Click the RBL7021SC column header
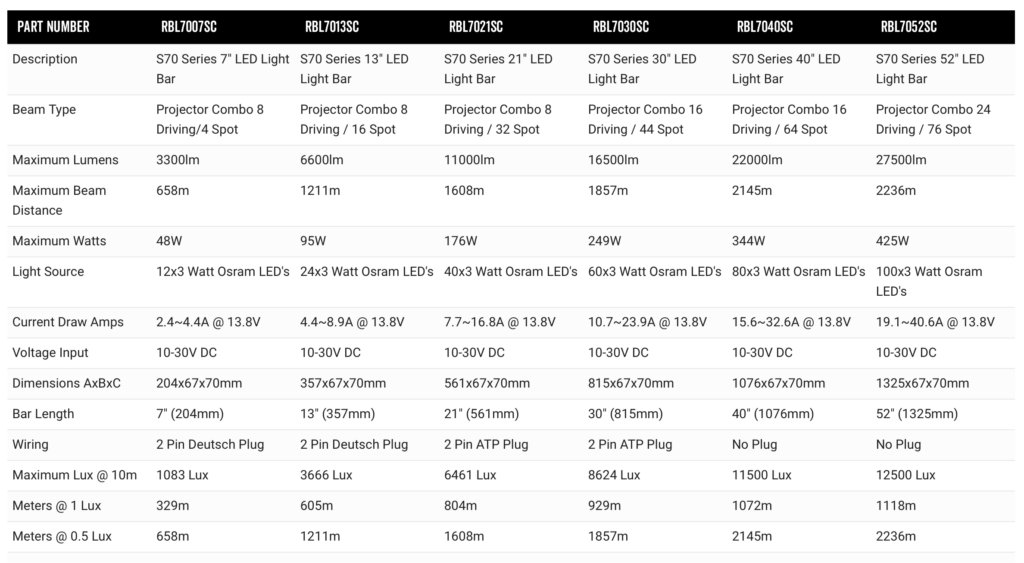This screenshot has width=1024, height=563. pyautogui.click(x=475, y=27)
